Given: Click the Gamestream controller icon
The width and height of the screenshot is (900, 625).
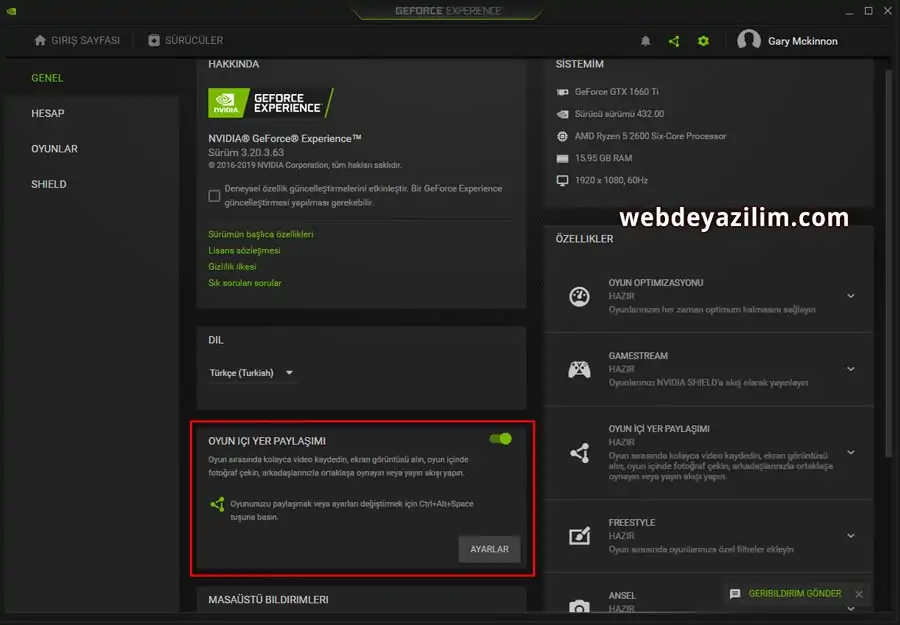Looking at the screenshot, I should click(579, 369).
